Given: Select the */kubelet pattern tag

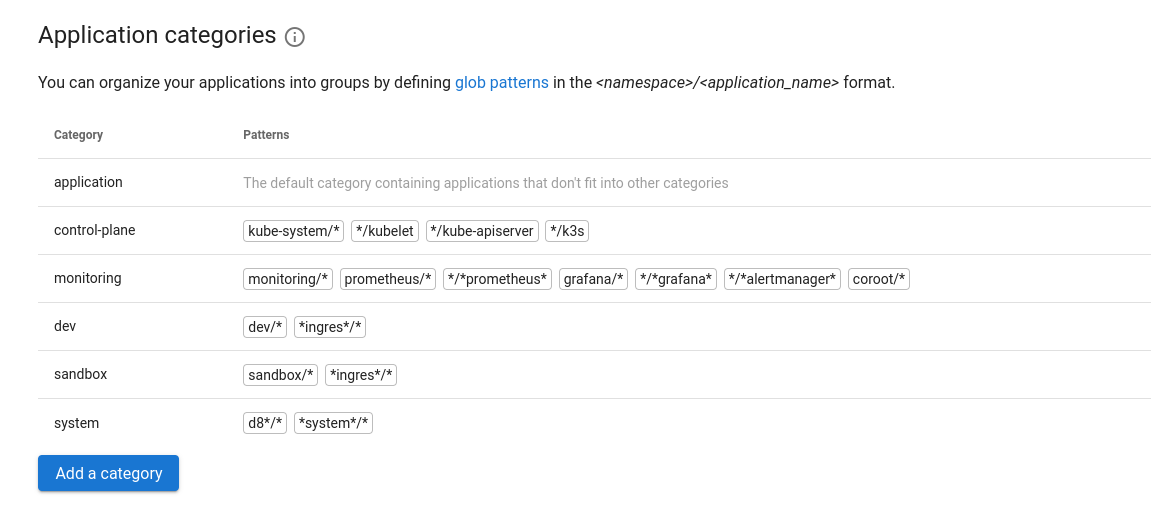Looking at the screenshot, I should [385, 231].
